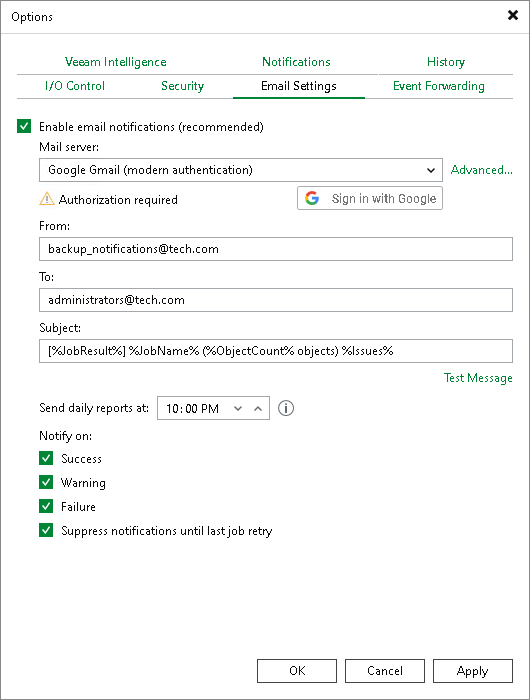Decrease daily report time with down arrow
This screenshot has width=530, height=700.
click(238, 408)
